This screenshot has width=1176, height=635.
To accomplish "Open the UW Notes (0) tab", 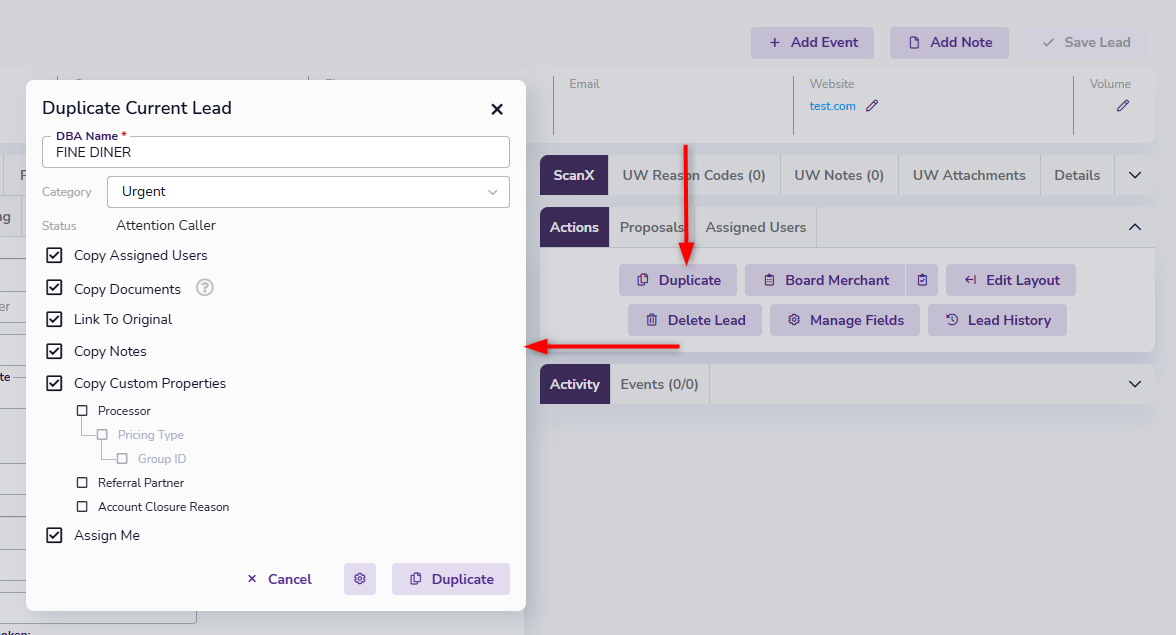I will click(839, 175).
